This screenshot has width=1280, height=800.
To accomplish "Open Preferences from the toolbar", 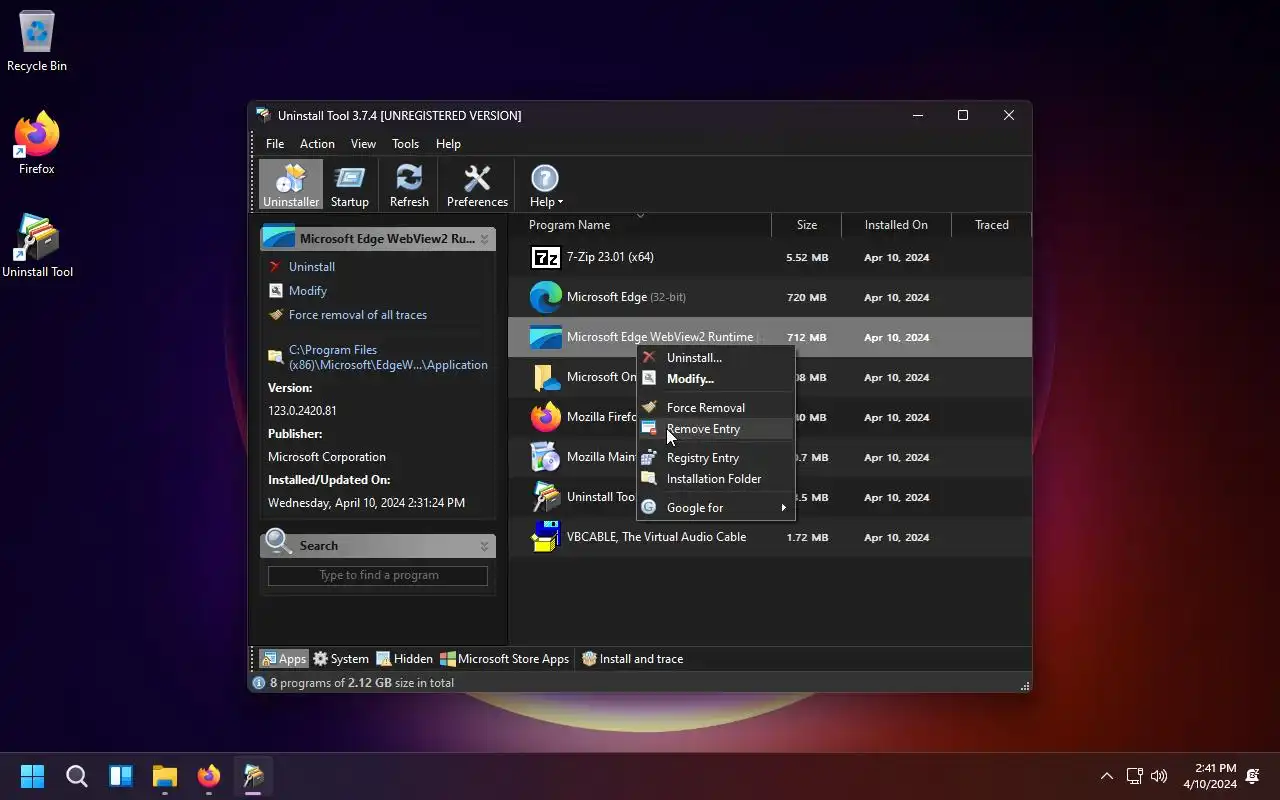I will 477,185.
